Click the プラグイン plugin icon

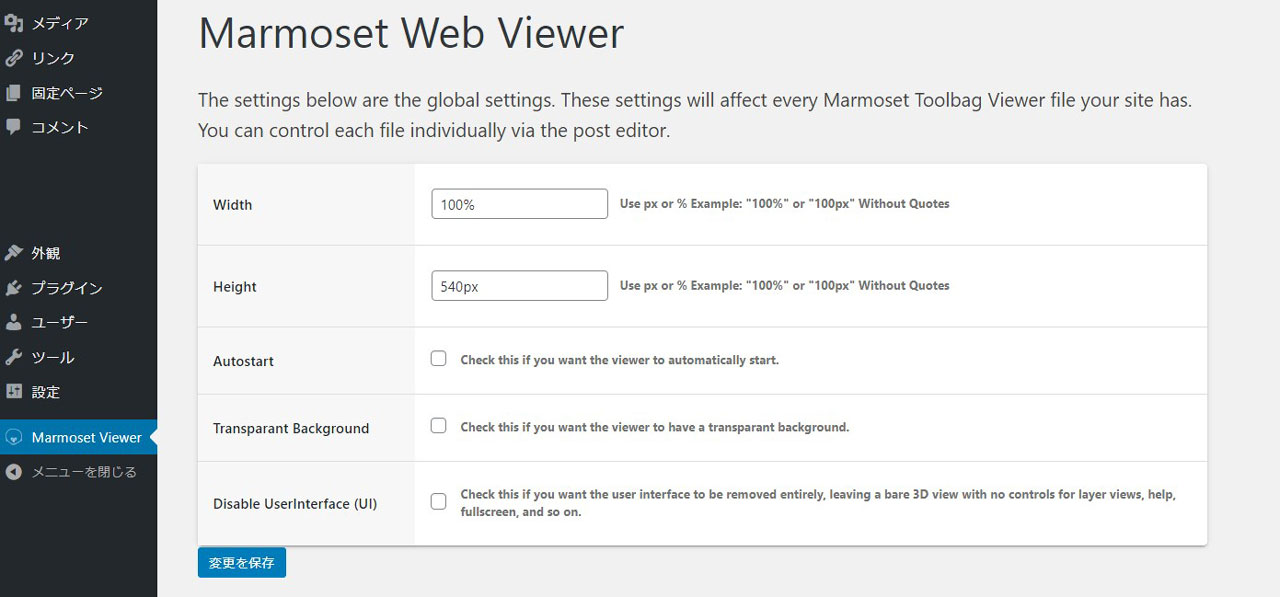click(x=12, y=287)
